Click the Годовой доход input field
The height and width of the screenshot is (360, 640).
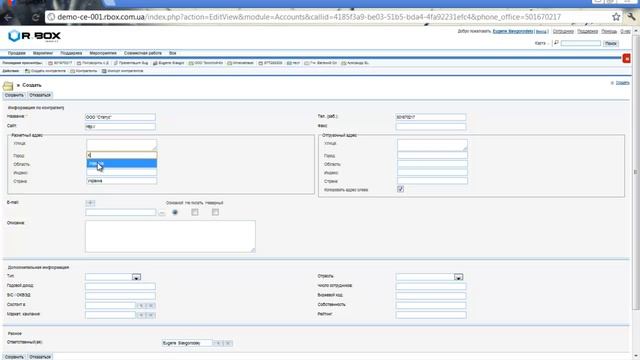[120, 286]
